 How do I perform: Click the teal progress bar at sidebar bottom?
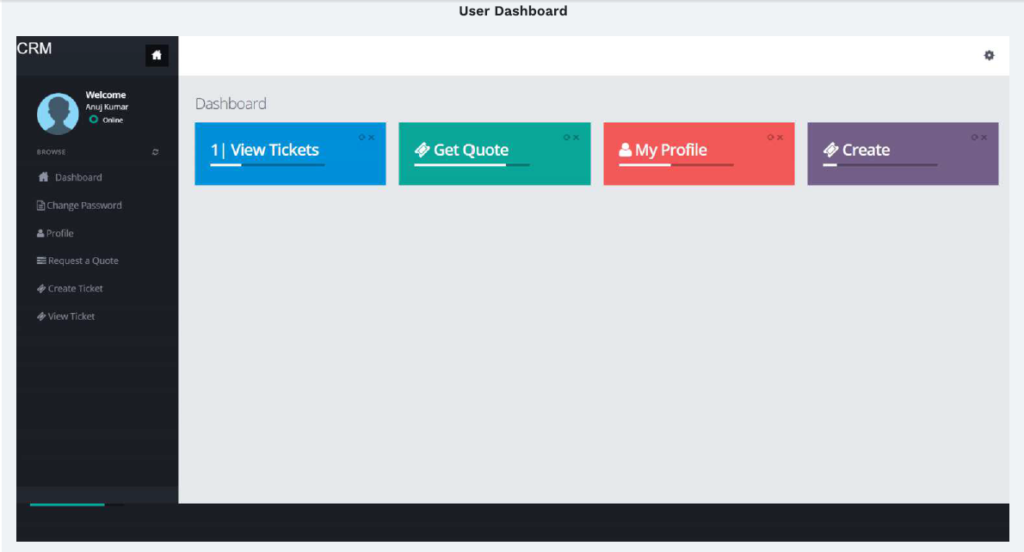click(x=67, y=504)
